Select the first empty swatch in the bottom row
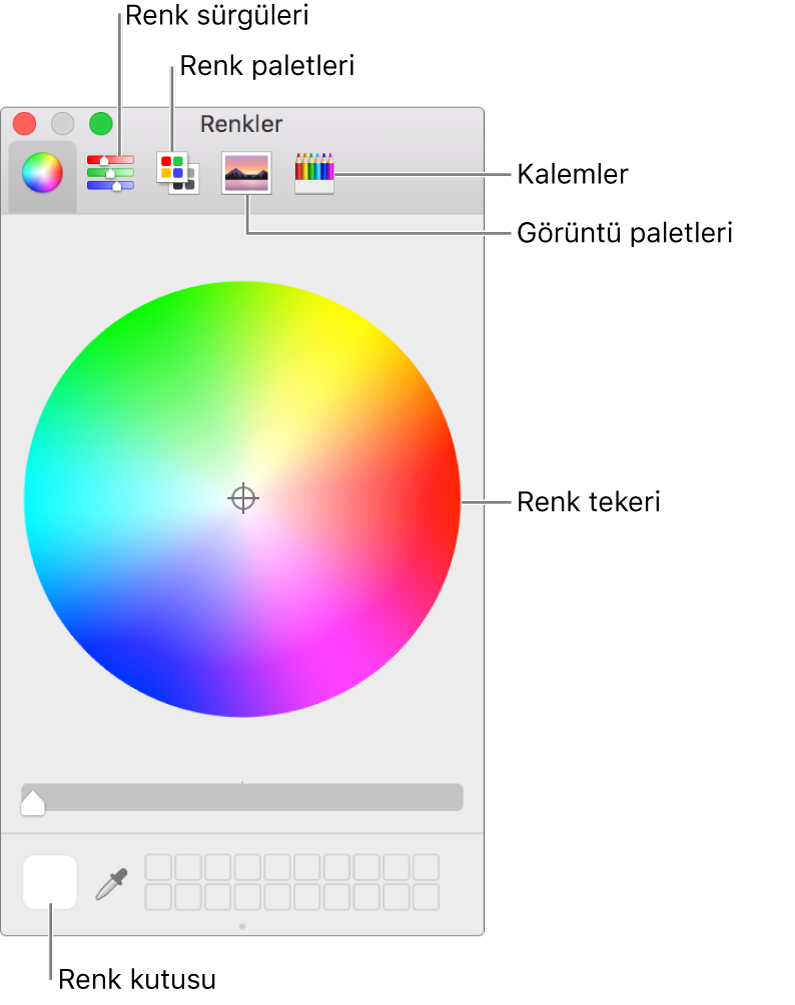Viewport: 795px width, 1005px height. (158, 897)
